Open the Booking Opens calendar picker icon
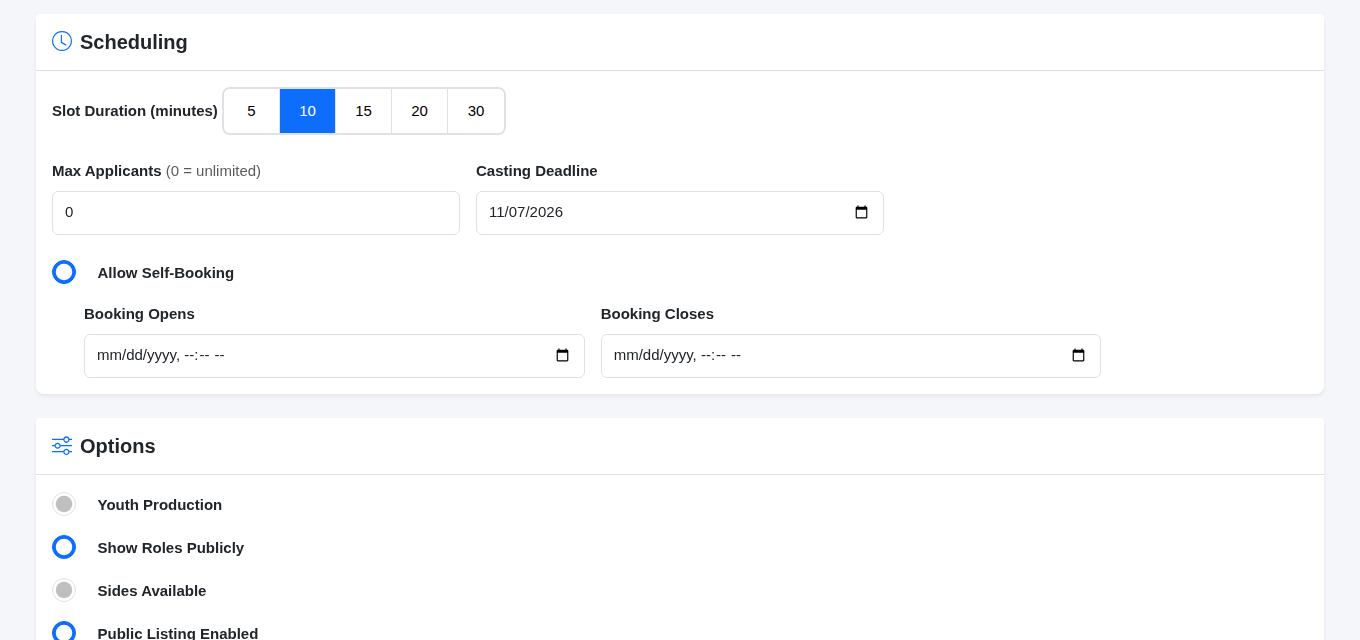Screen dimensions: 1360x640 563,356
